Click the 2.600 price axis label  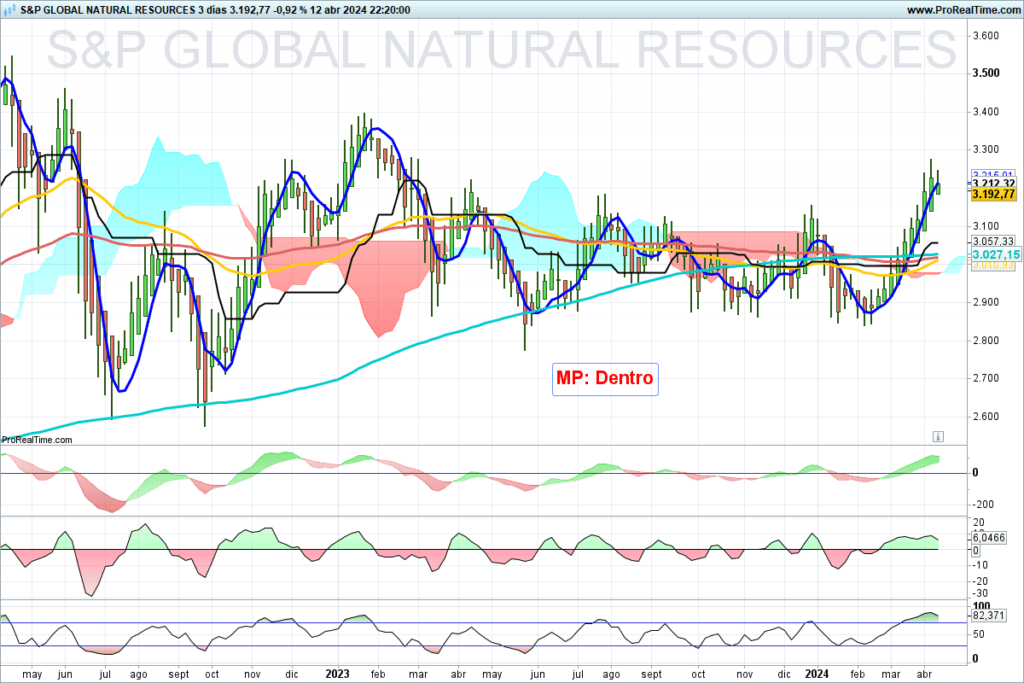click(985, 417)
